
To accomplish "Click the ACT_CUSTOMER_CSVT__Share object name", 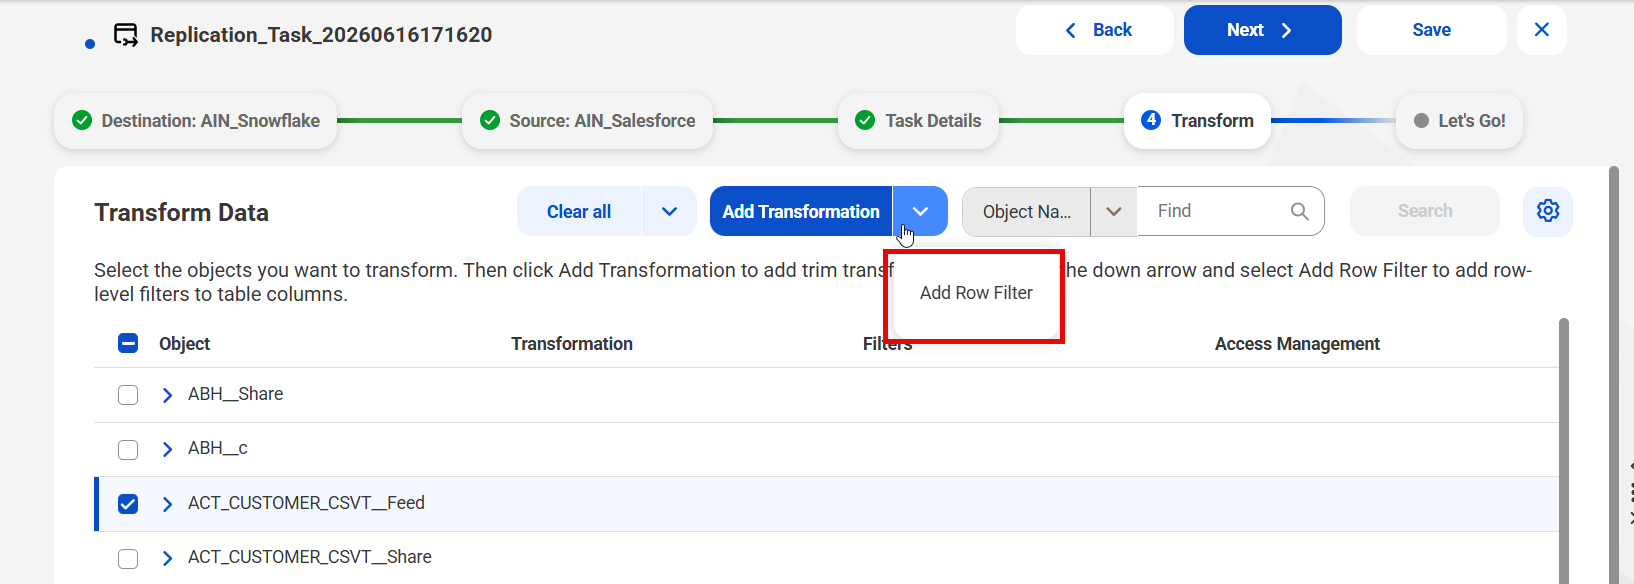I will 310,557.
